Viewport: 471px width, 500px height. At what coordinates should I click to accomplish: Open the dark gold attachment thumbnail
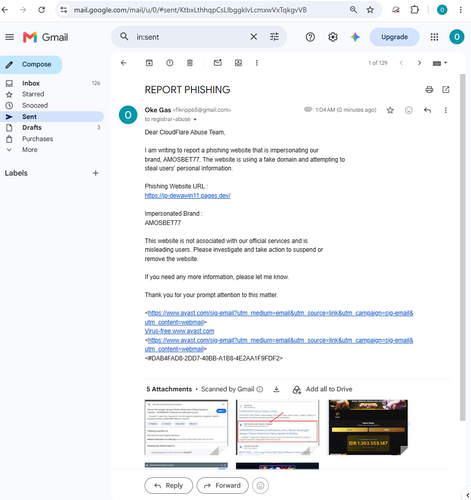368,427
